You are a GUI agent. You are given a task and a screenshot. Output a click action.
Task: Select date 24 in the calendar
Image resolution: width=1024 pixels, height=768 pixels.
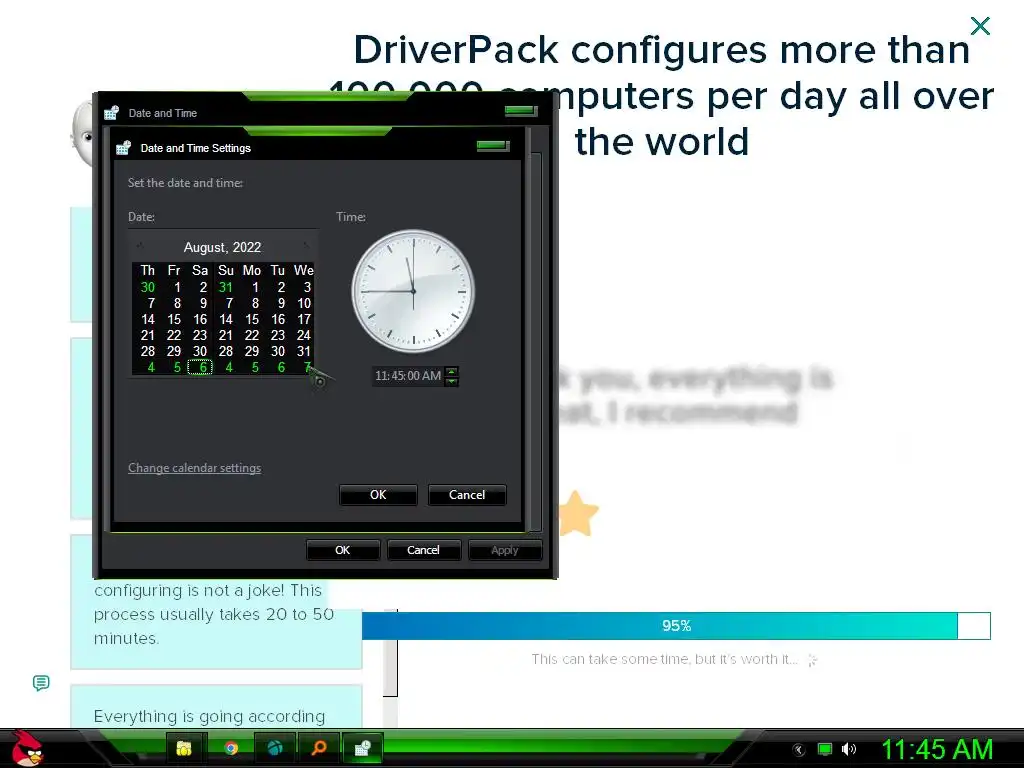click(304, 335)
